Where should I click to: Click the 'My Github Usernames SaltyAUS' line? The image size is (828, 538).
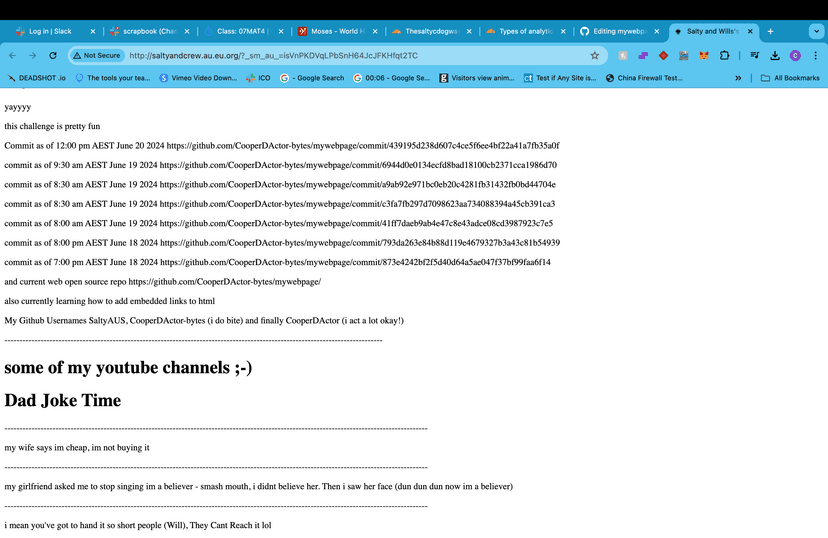(204, 320)
